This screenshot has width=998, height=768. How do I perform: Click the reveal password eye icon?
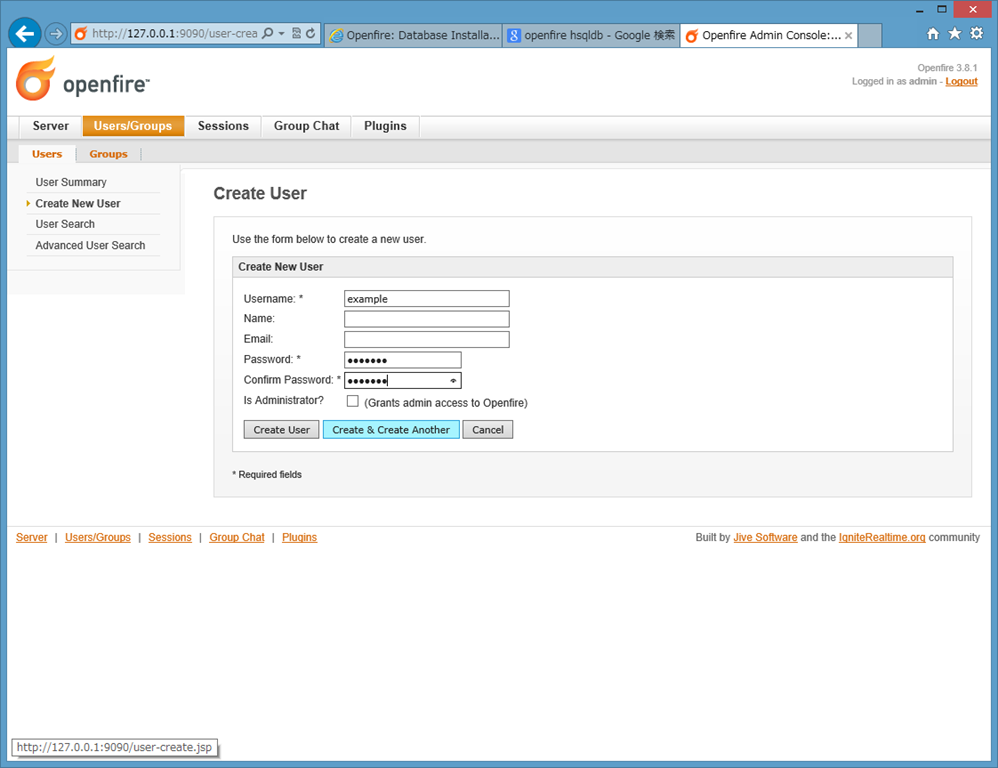(x=453, y=381)
